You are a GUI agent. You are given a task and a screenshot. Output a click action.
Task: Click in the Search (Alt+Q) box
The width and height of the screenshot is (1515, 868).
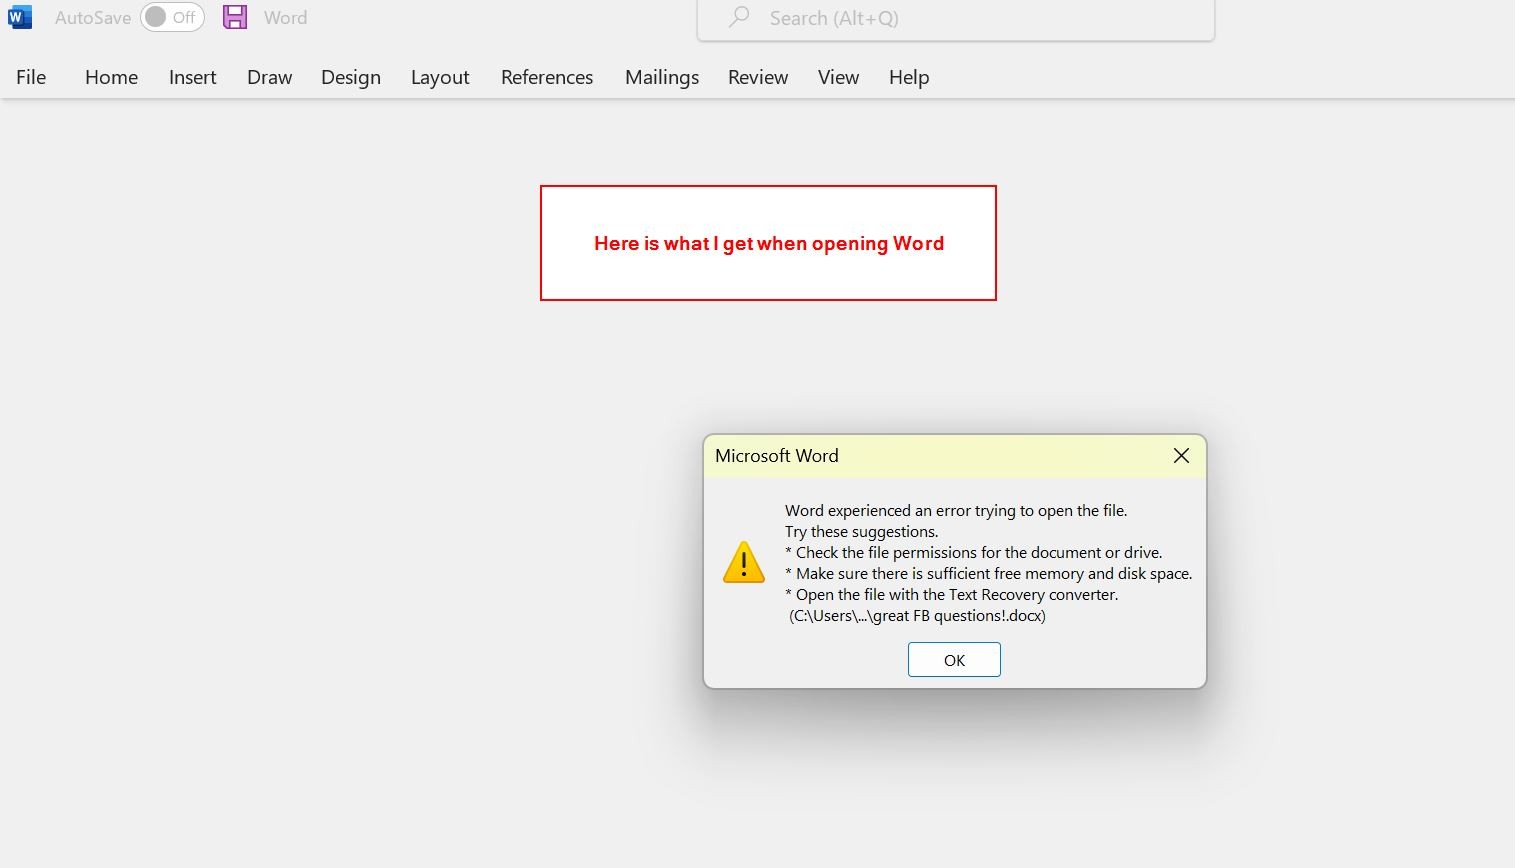(x=956, y=19)
